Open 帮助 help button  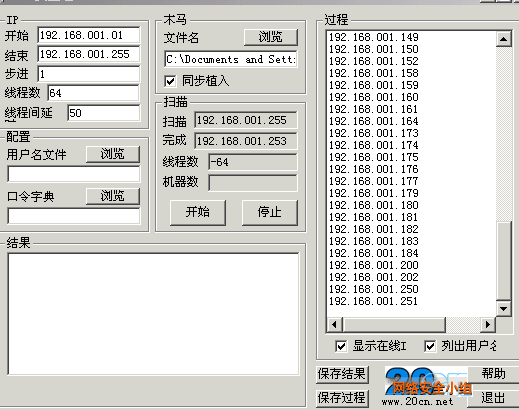(x=493, y=374)
